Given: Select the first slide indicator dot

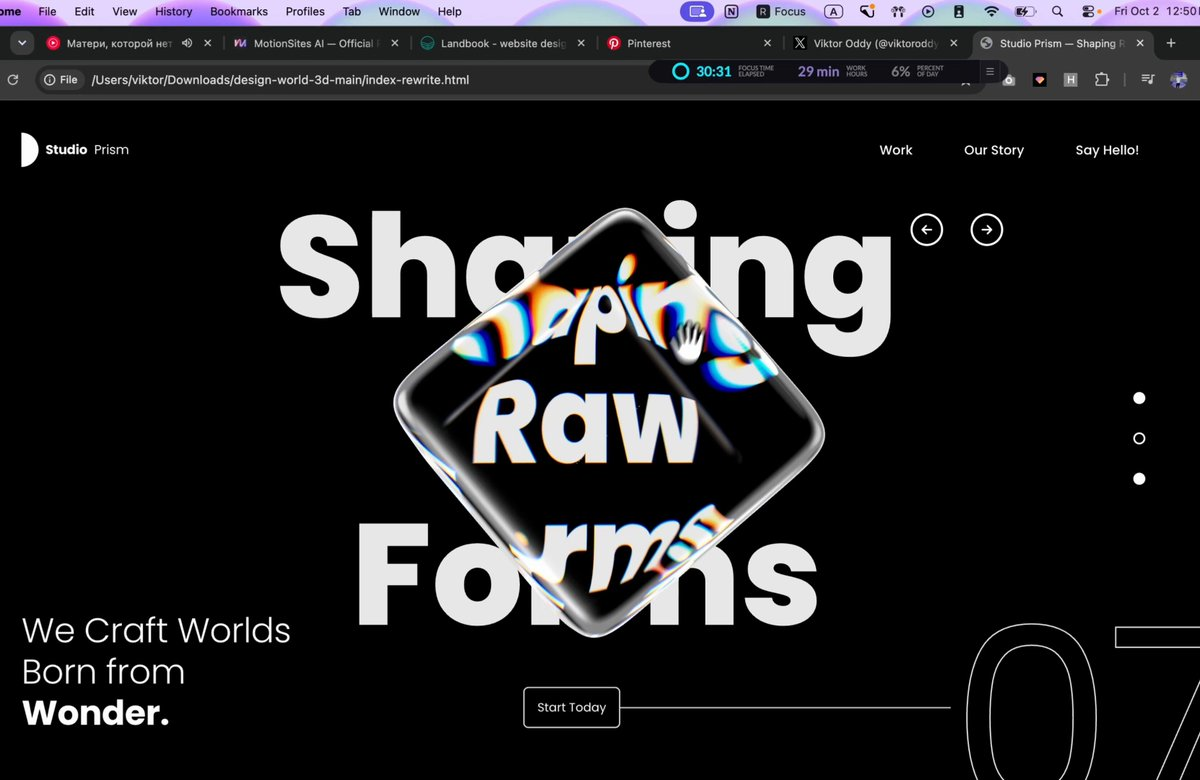Looking at the screenshot, I should pos(1139,398).
